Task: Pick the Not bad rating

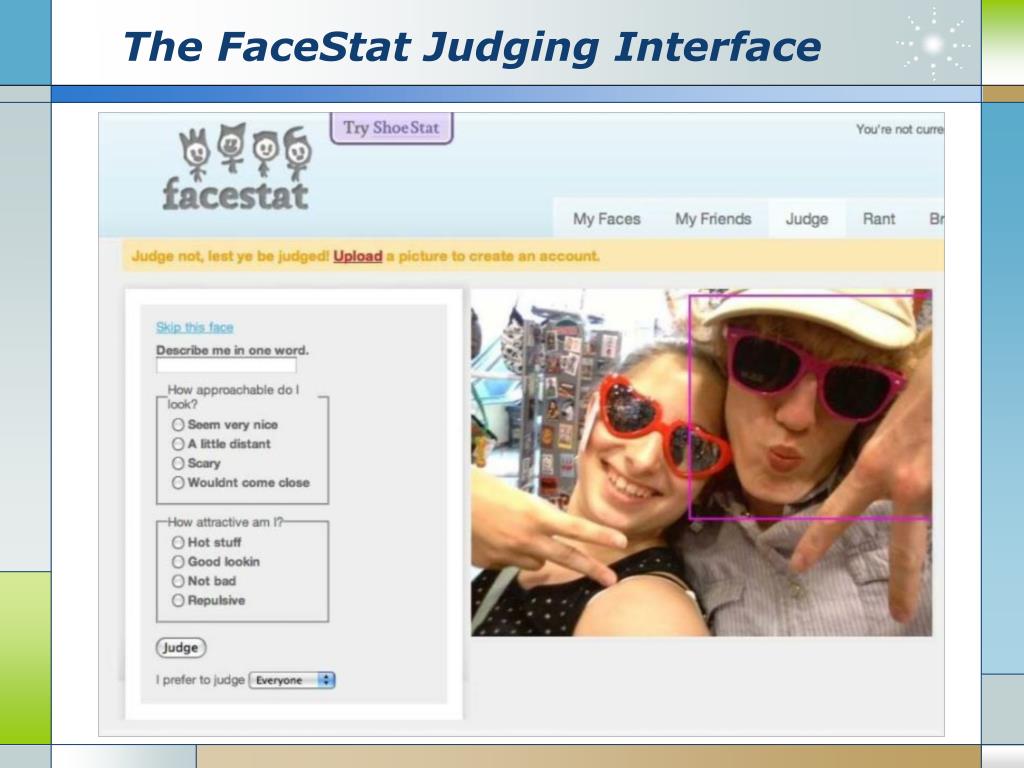Action: [178, 581]
